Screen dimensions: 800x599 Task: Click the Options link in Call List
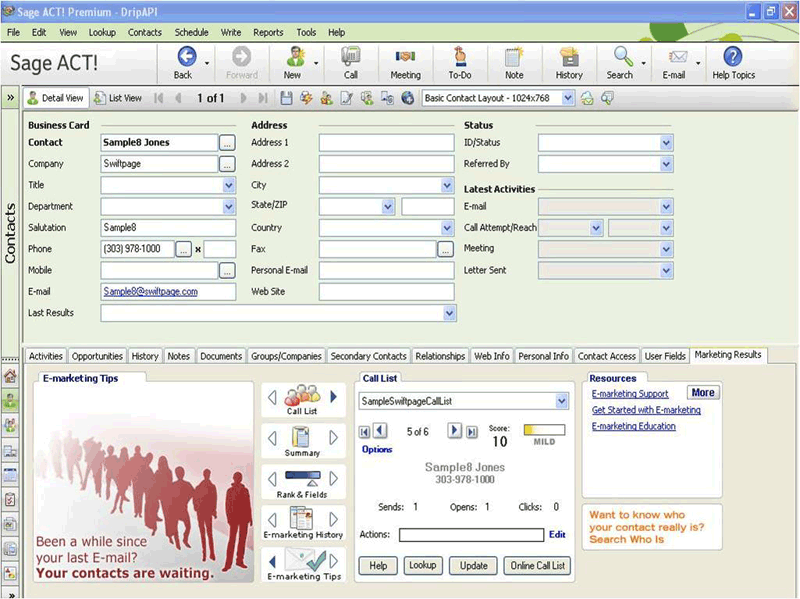pos(377,450)
